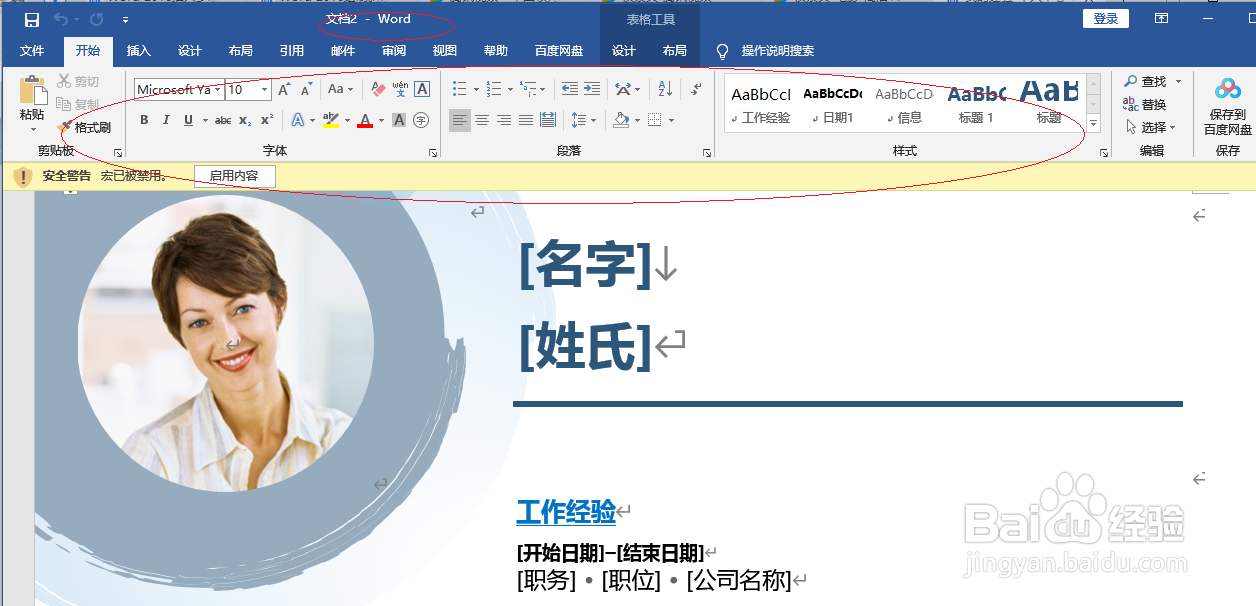1256x606 pixels.
Task: Apply paragraph shading paint bucket
Action: 621,120
